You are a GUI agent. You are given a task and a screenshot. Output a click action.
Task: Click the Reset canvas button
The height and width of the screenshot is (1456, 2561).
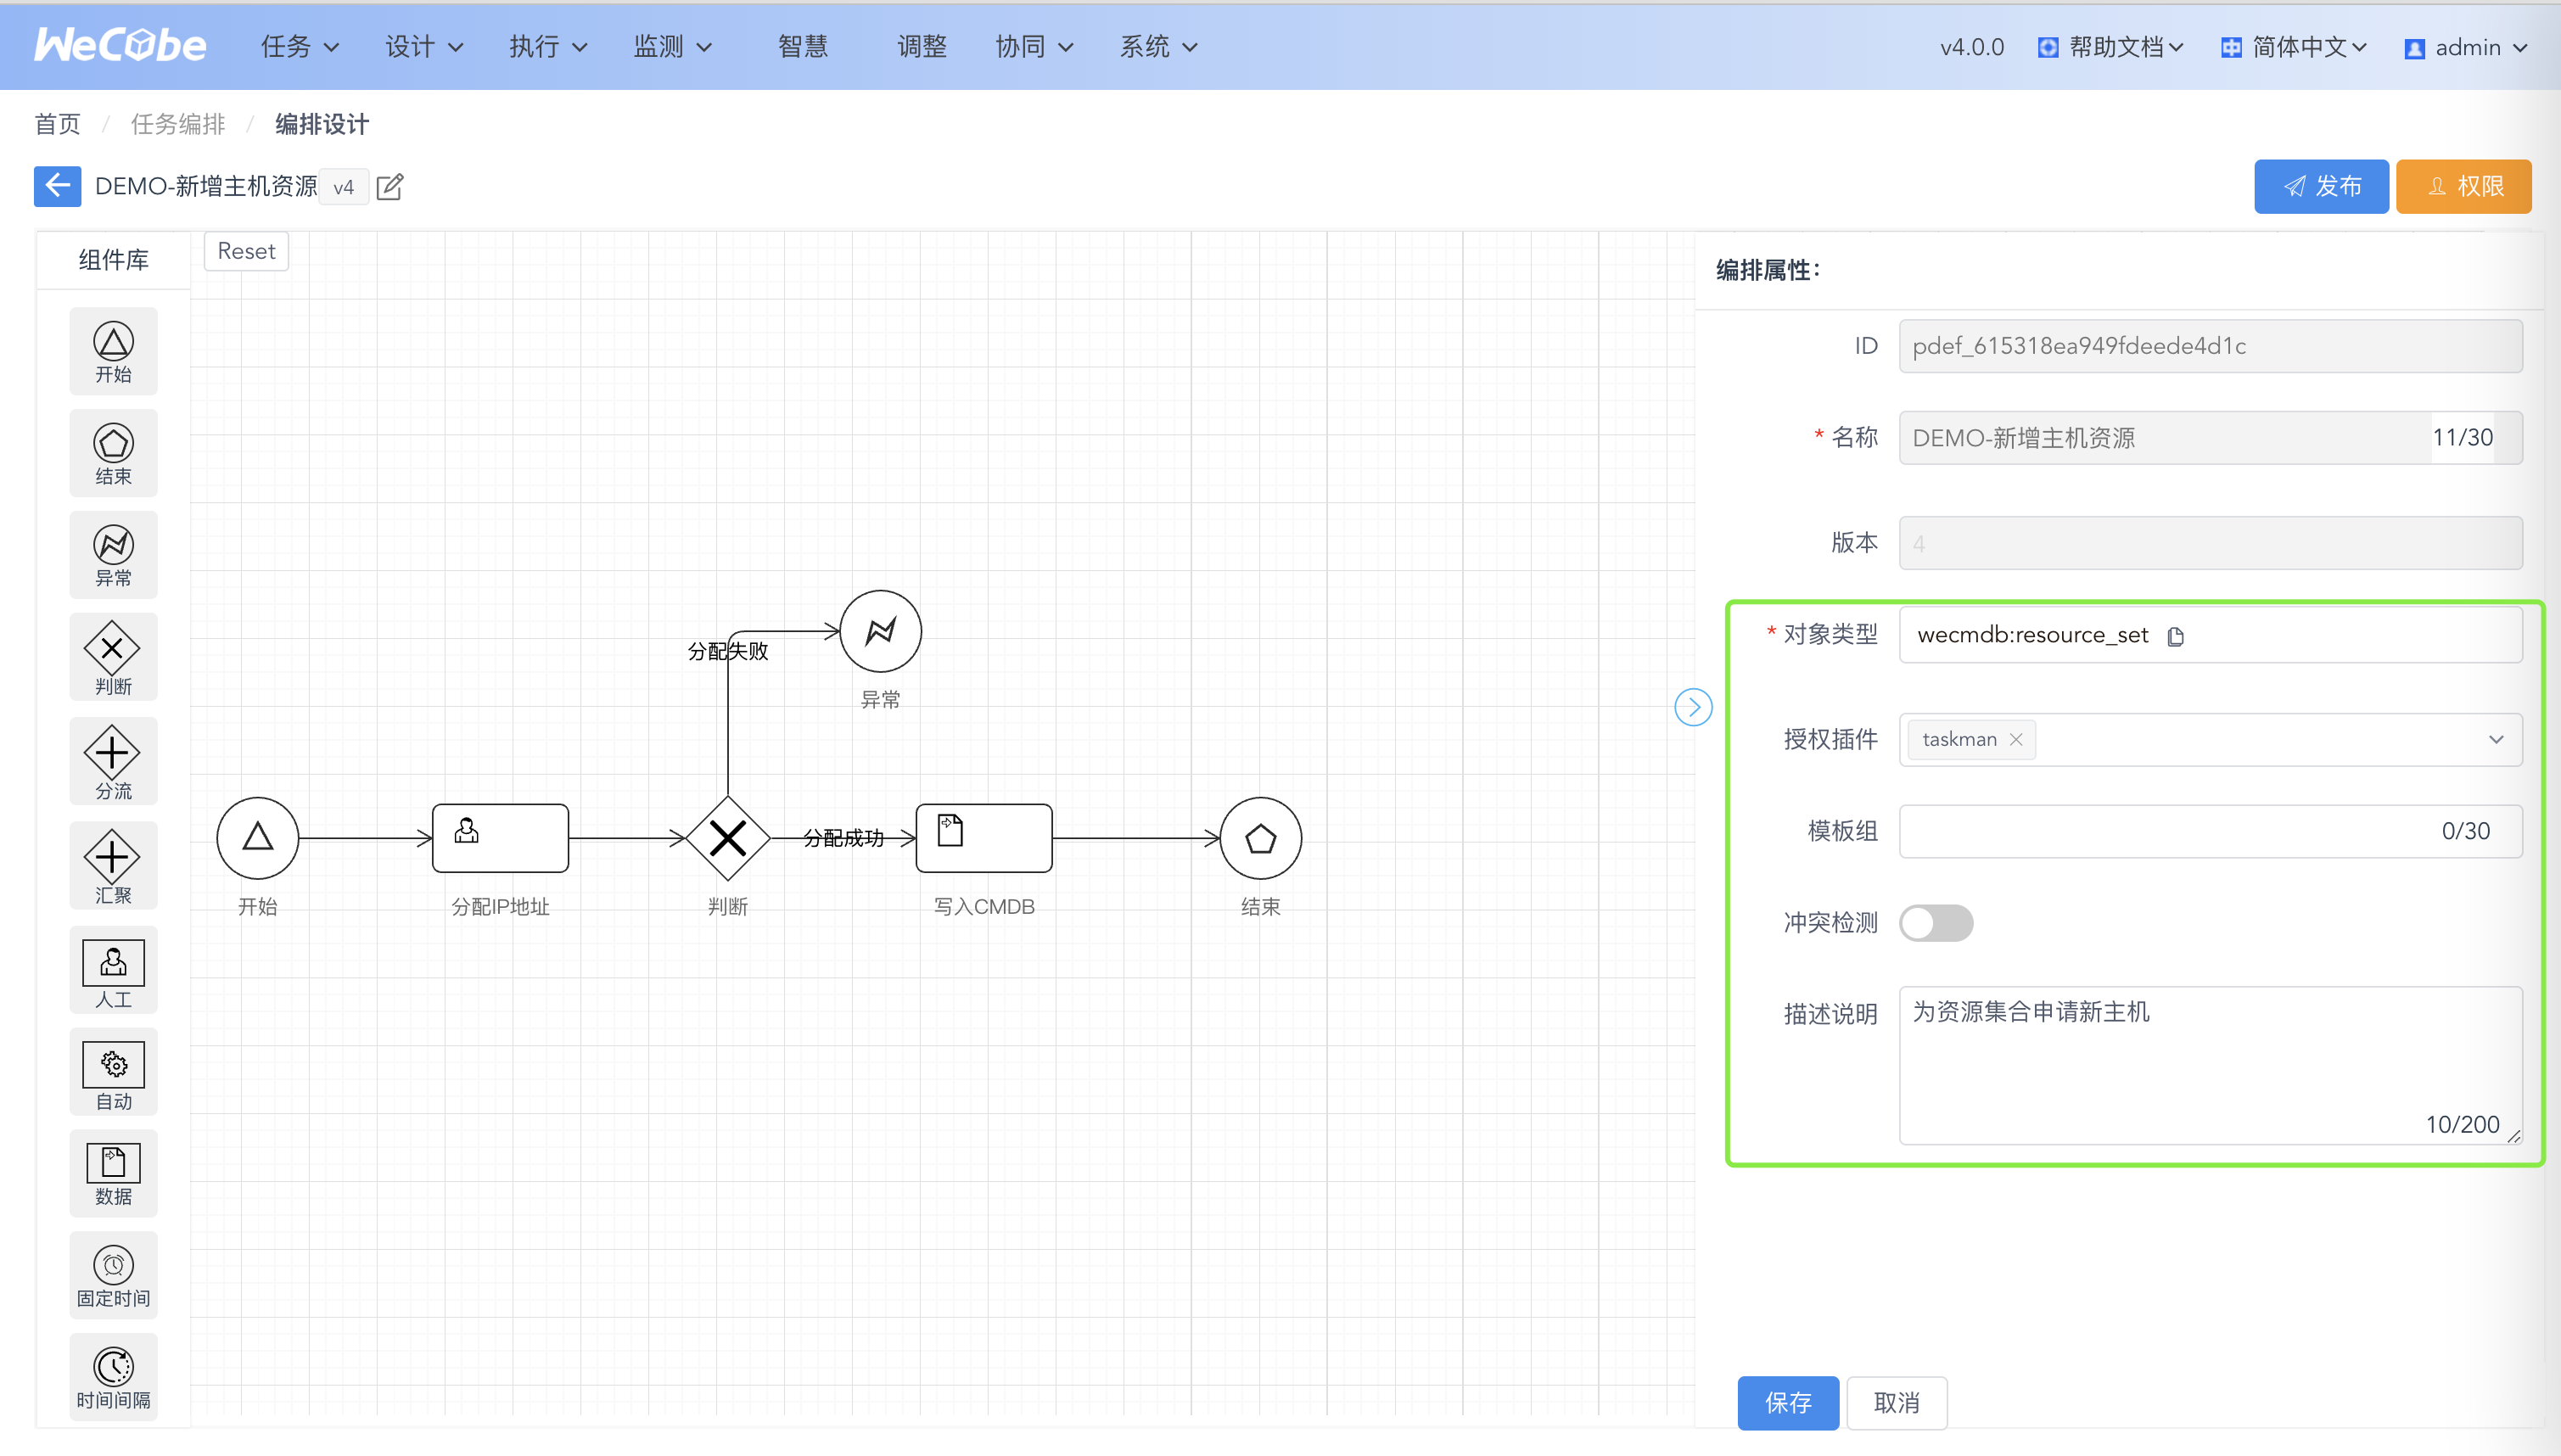point(246,251)
